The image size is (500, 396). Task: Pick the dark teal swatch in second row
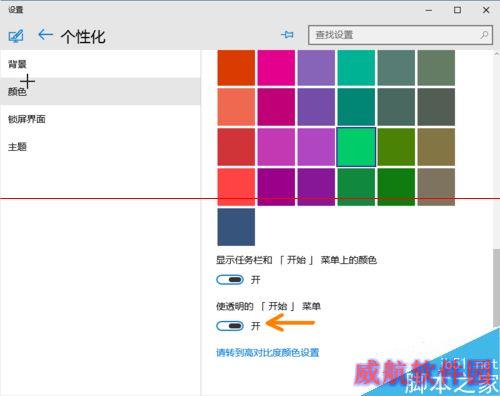(356, 107)
